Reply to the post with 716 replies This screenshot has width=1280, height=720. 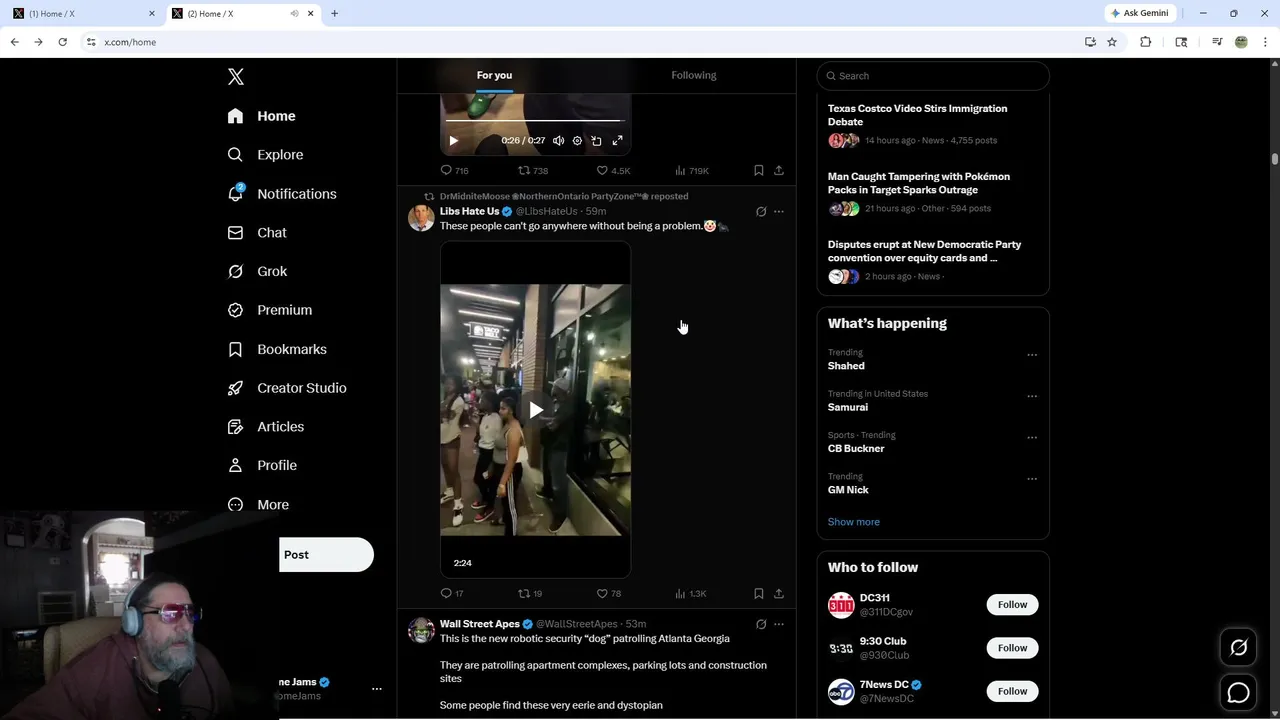point(455,171)
